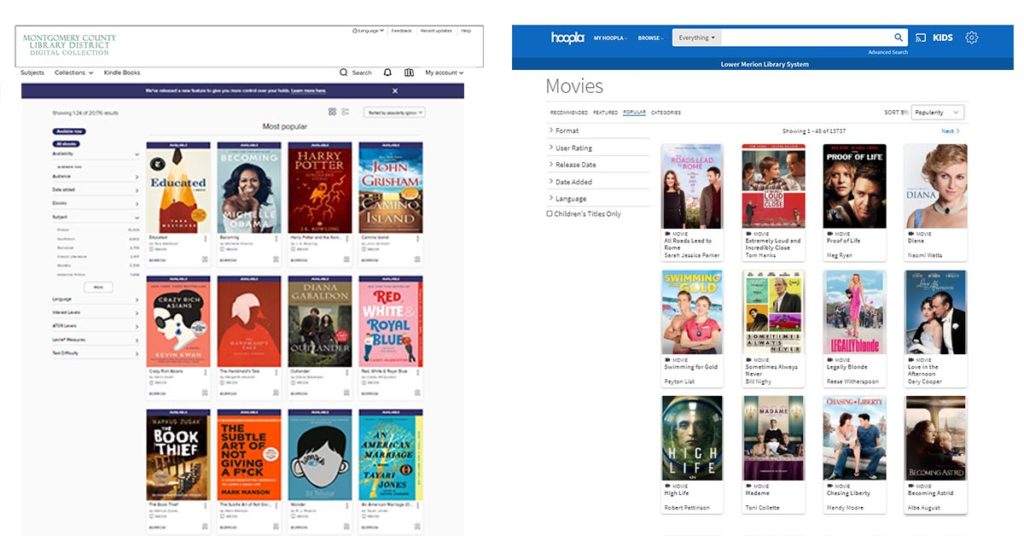Expand the Date added filter section
This screenshot has height=536, width=1024.
click(95, 190)
